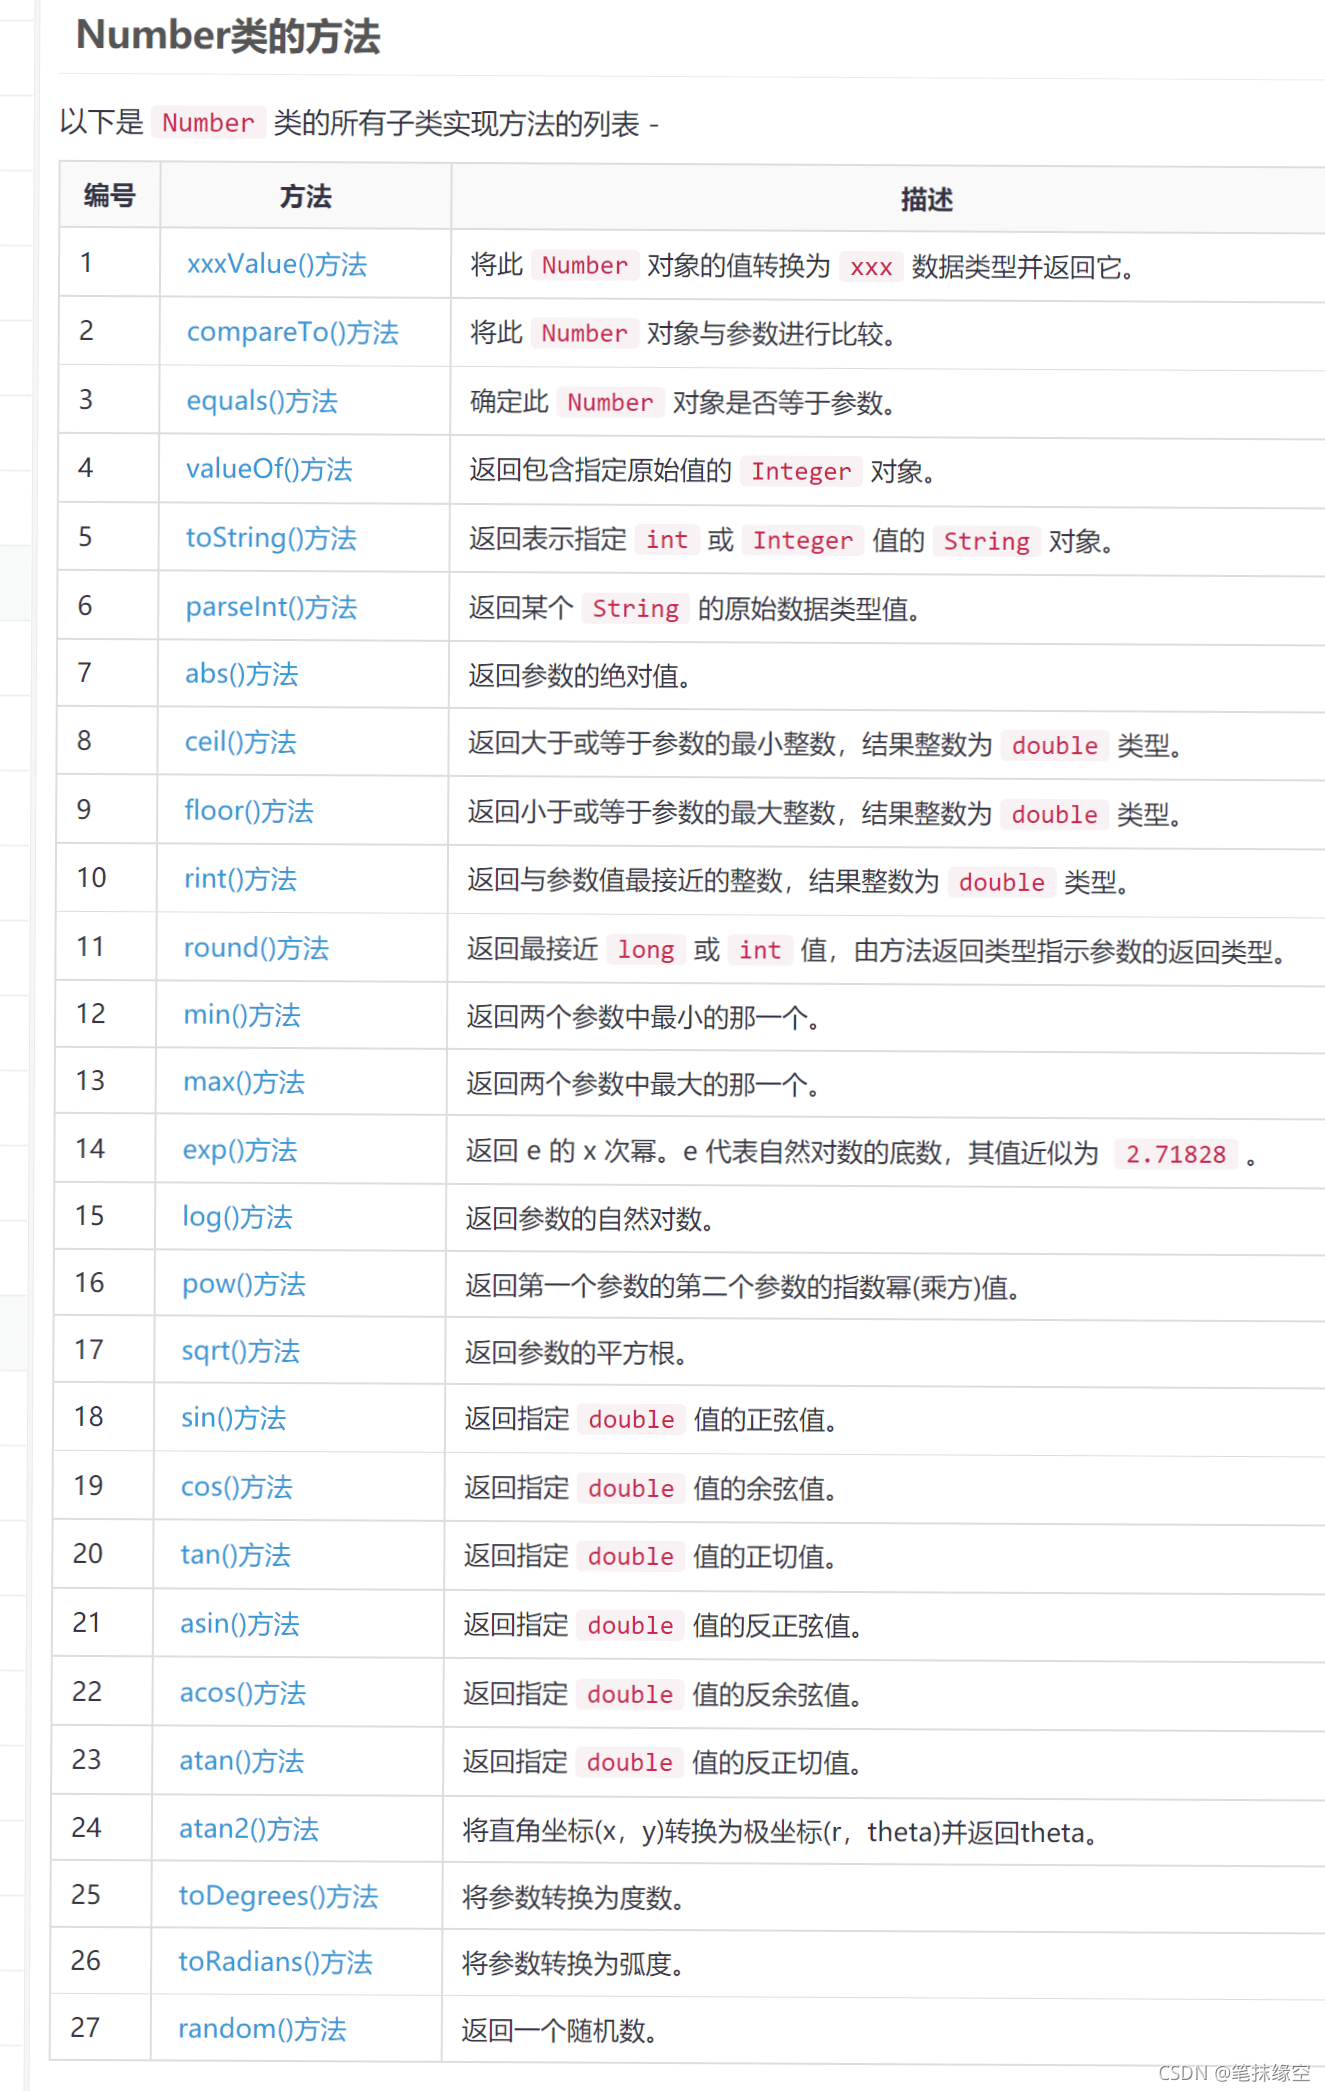
Task: Click description 返回一个随机数
Action: pyautogui.click(x=559, y=2031)
